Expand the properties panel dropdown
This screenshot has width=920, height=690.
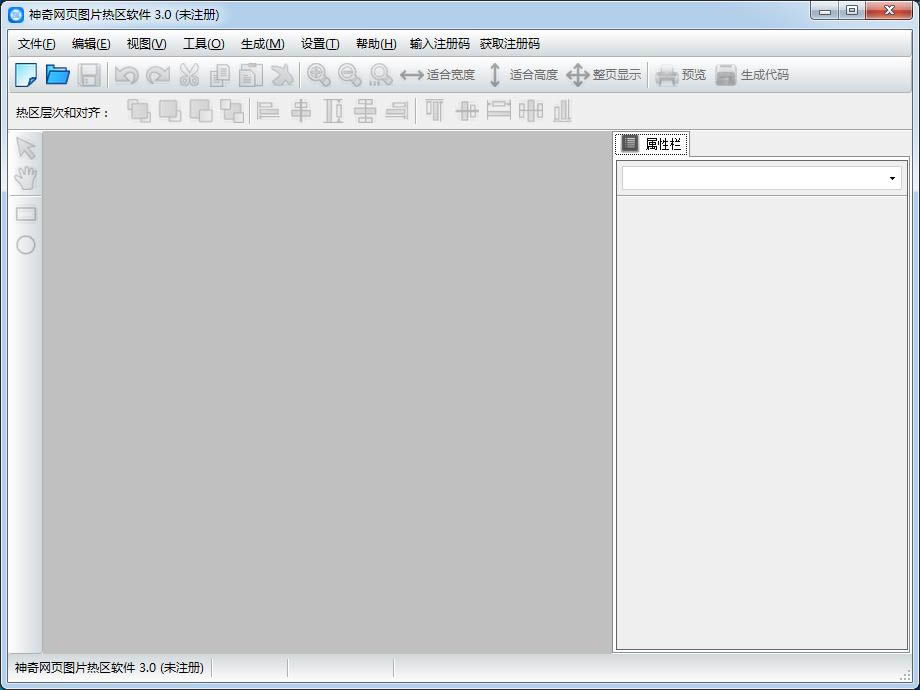pos(892,178)
